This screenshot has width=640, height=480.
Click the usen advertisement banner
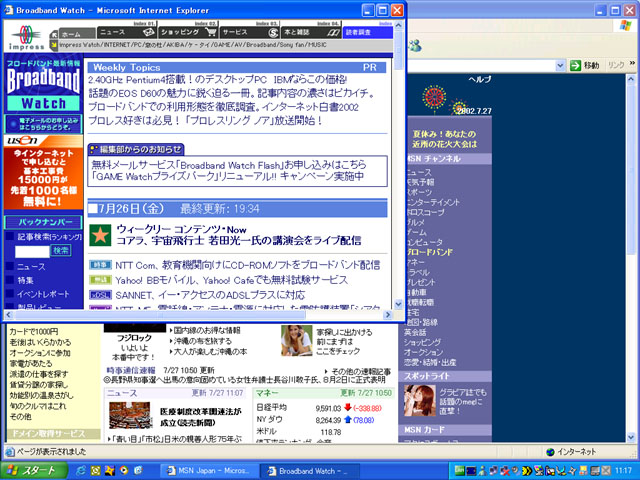tap(43, 172)
